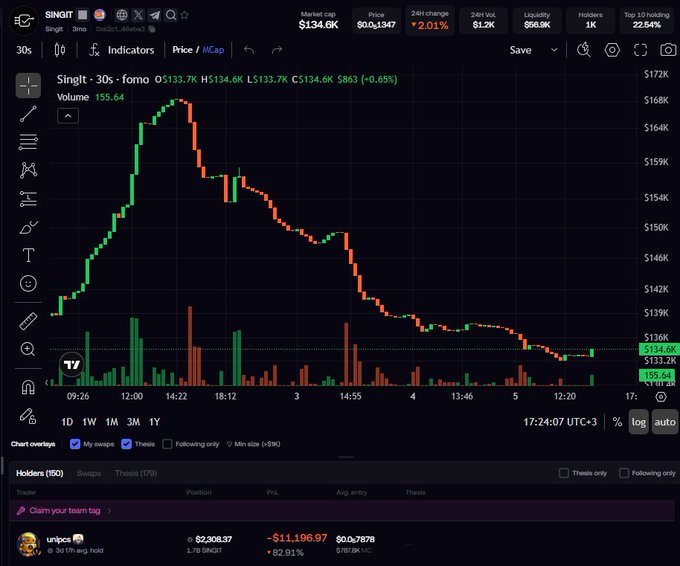
Task: Set range to 3M
Action: [x=134, y=422]
